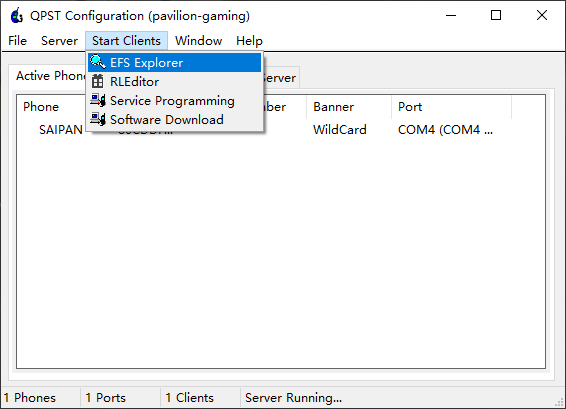Open the File menu
The image size is (566, 409).
pyautogui.click(x=17, y=41)
